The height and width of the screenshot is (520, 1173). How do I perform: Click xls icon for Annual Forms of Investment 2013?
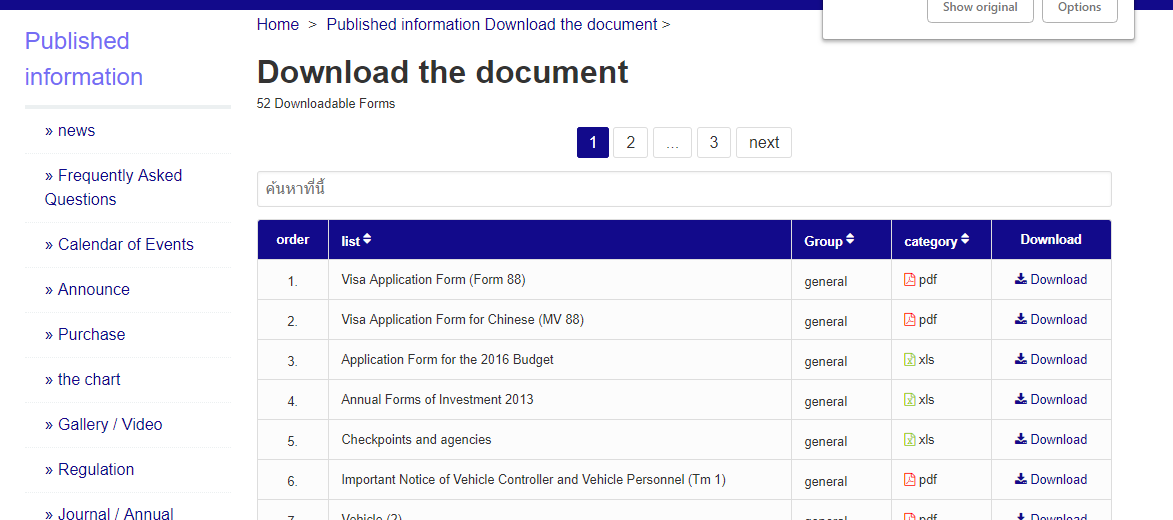910,400
